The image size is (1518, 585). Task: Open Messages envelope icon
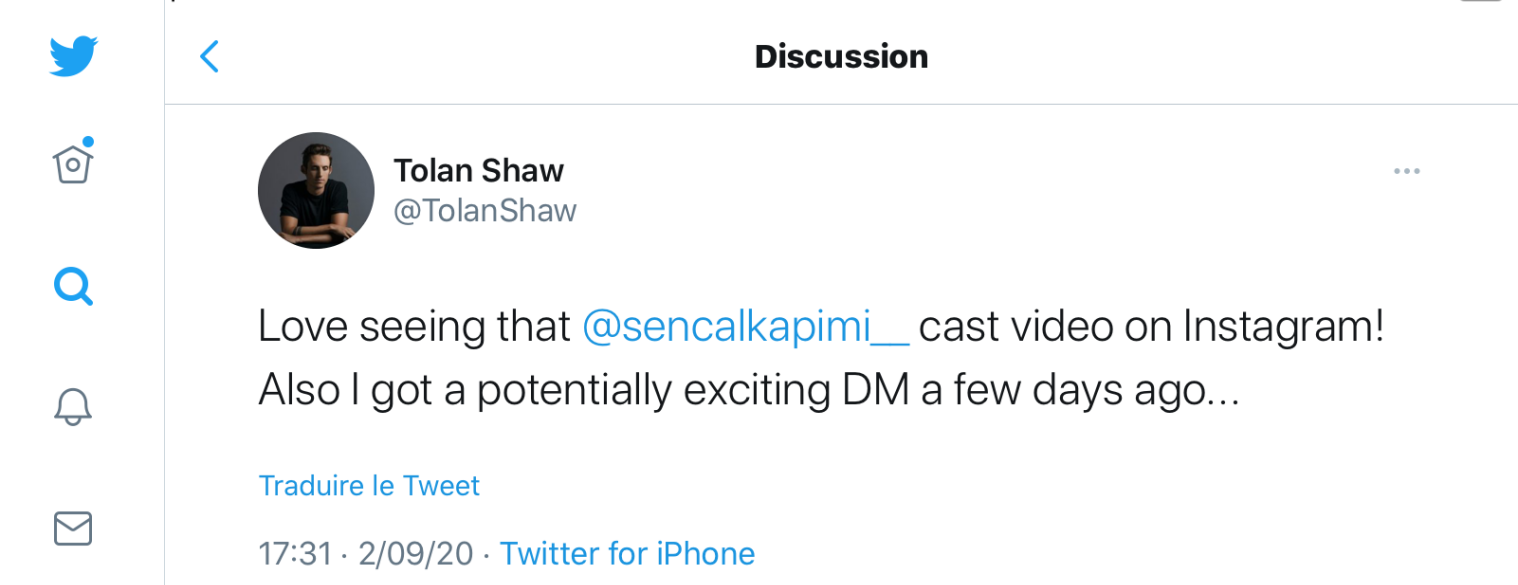click(x=73, y=528)
